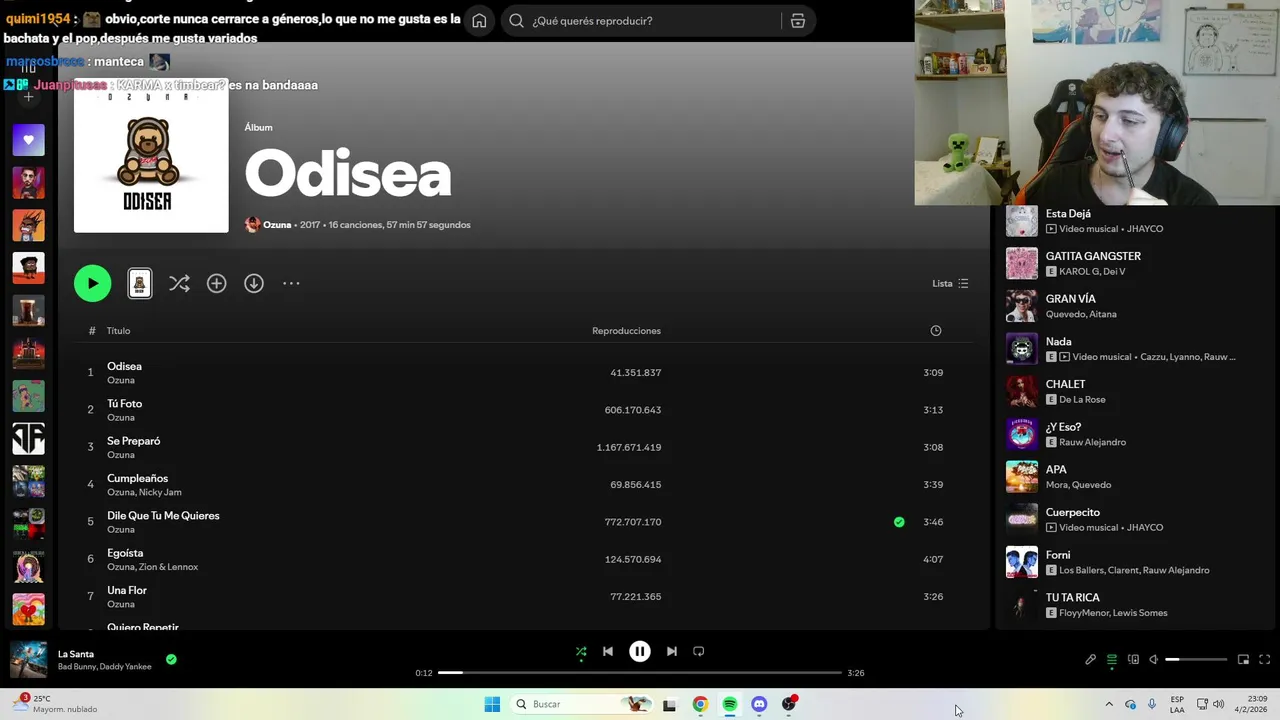Click the Spotify volume slider

coord(1196,660)
